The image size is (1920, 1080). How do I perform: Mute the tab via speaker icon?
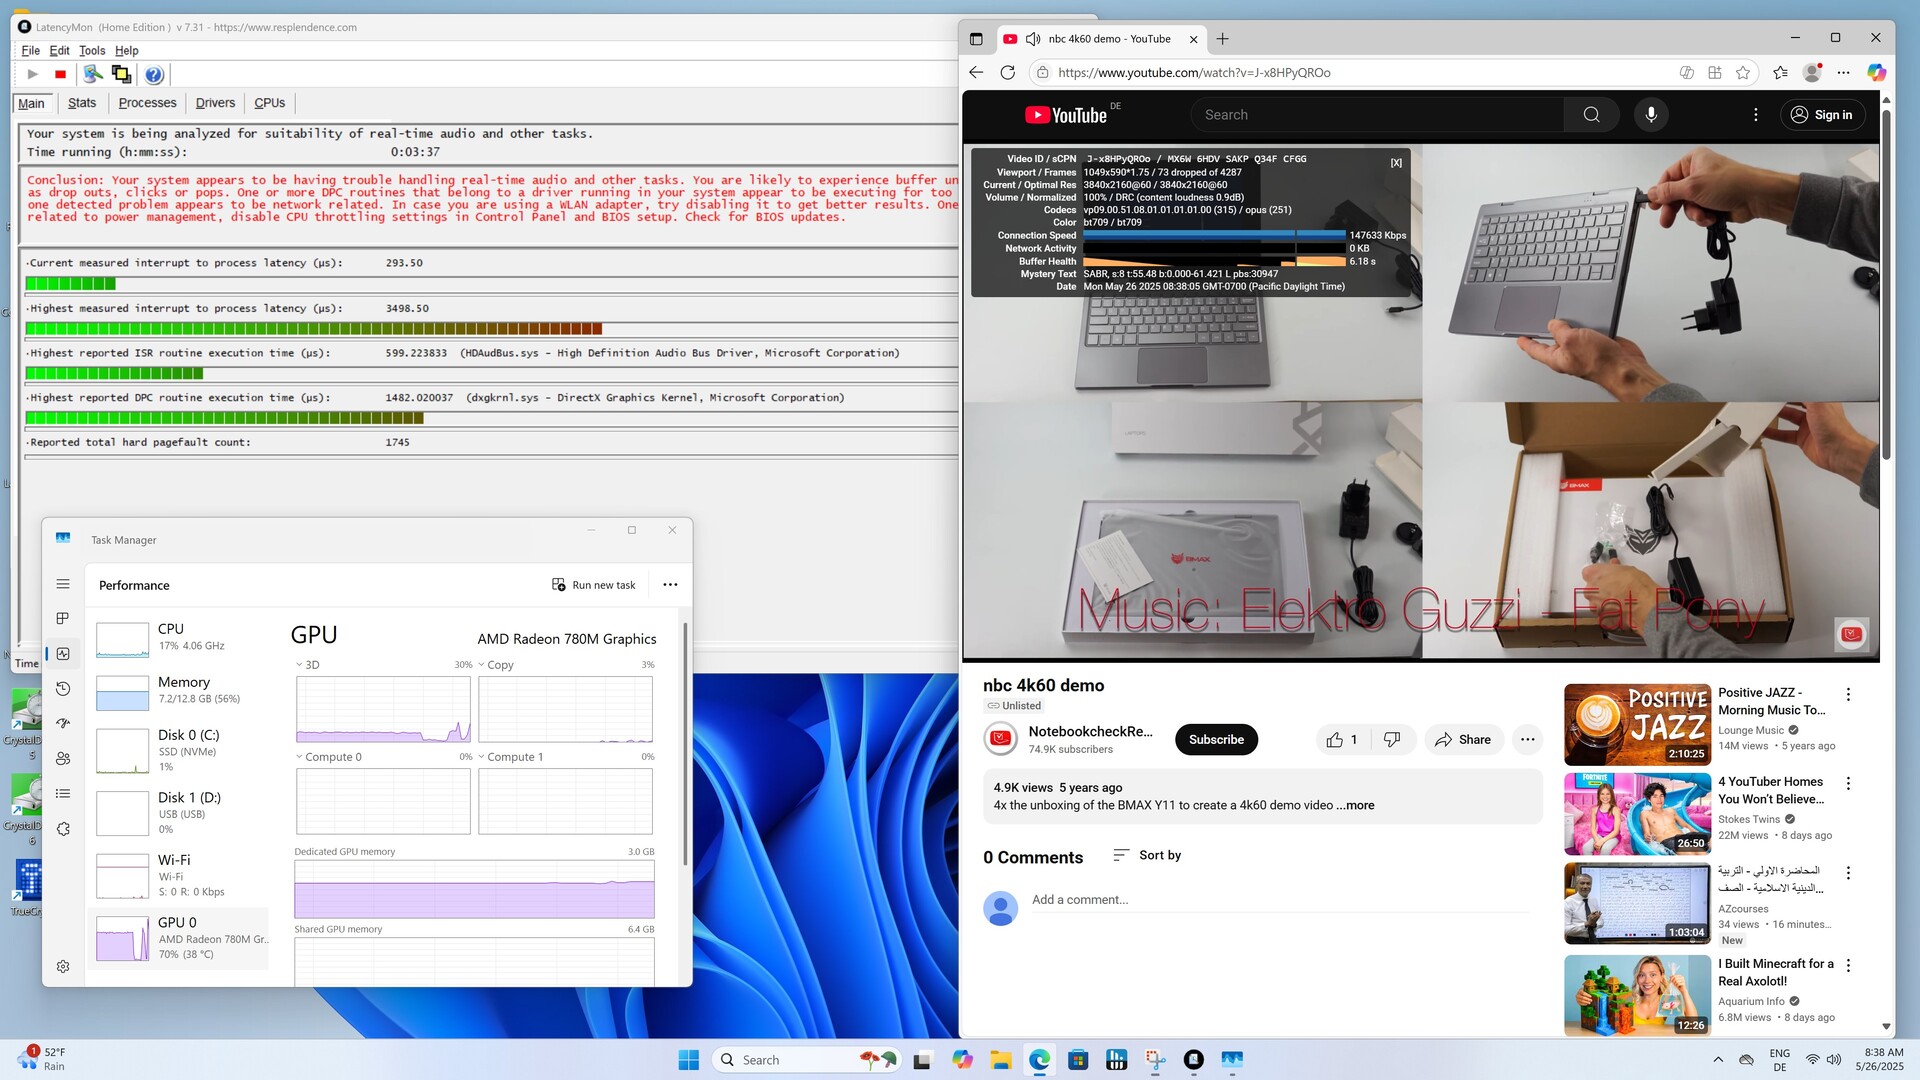(x=1033, y=39)
